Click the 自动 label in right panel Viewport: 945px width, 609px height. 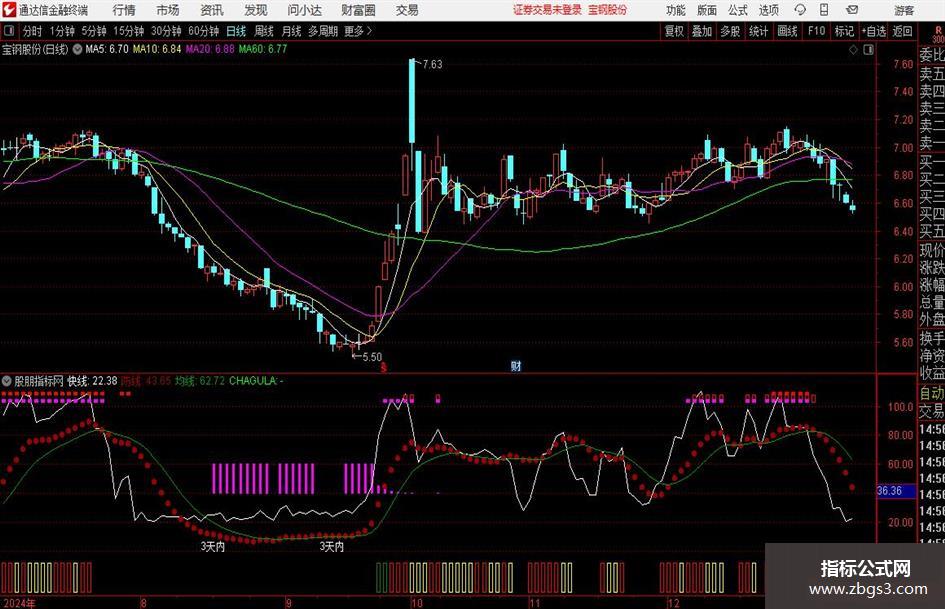pos(932,393)
